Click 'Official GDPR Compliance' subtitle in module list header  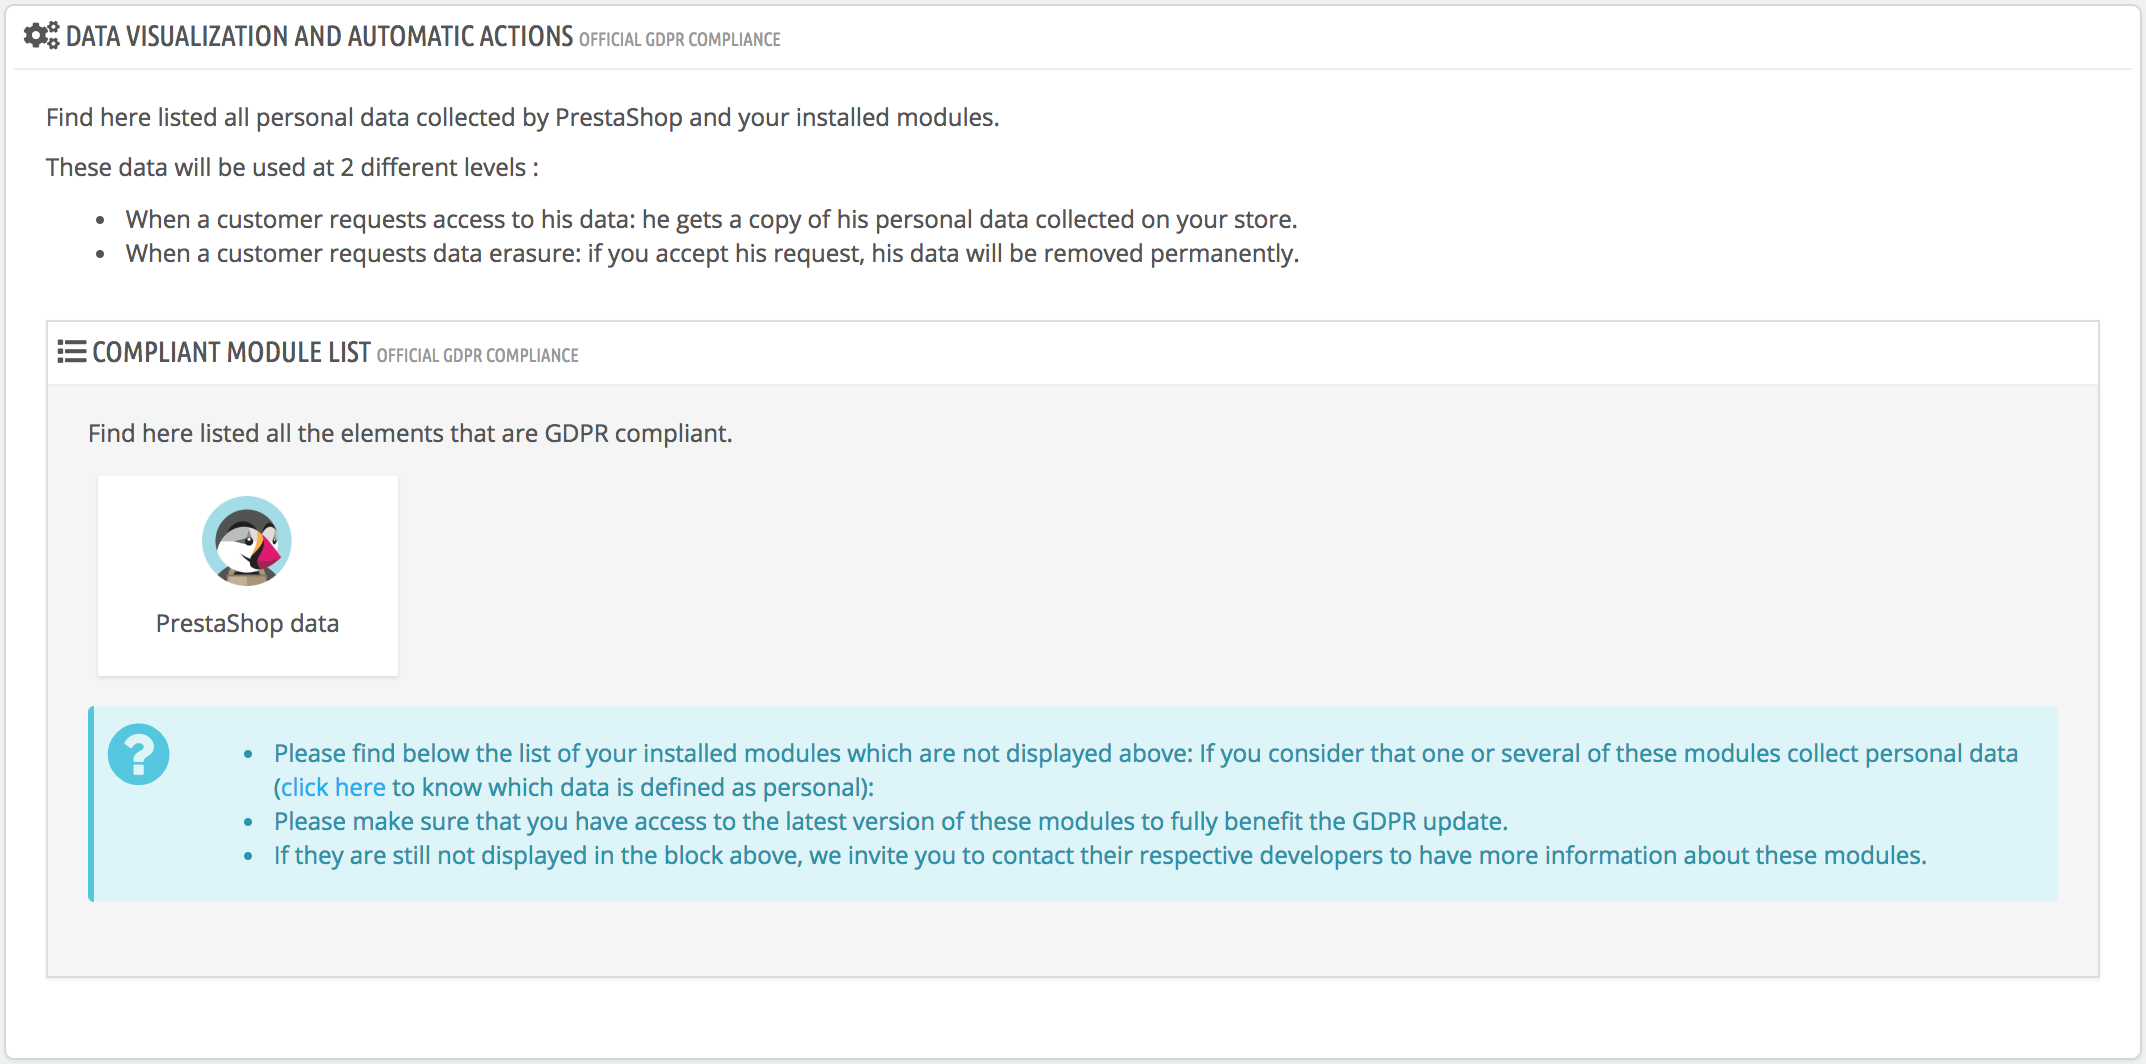[x=478, y=356]
